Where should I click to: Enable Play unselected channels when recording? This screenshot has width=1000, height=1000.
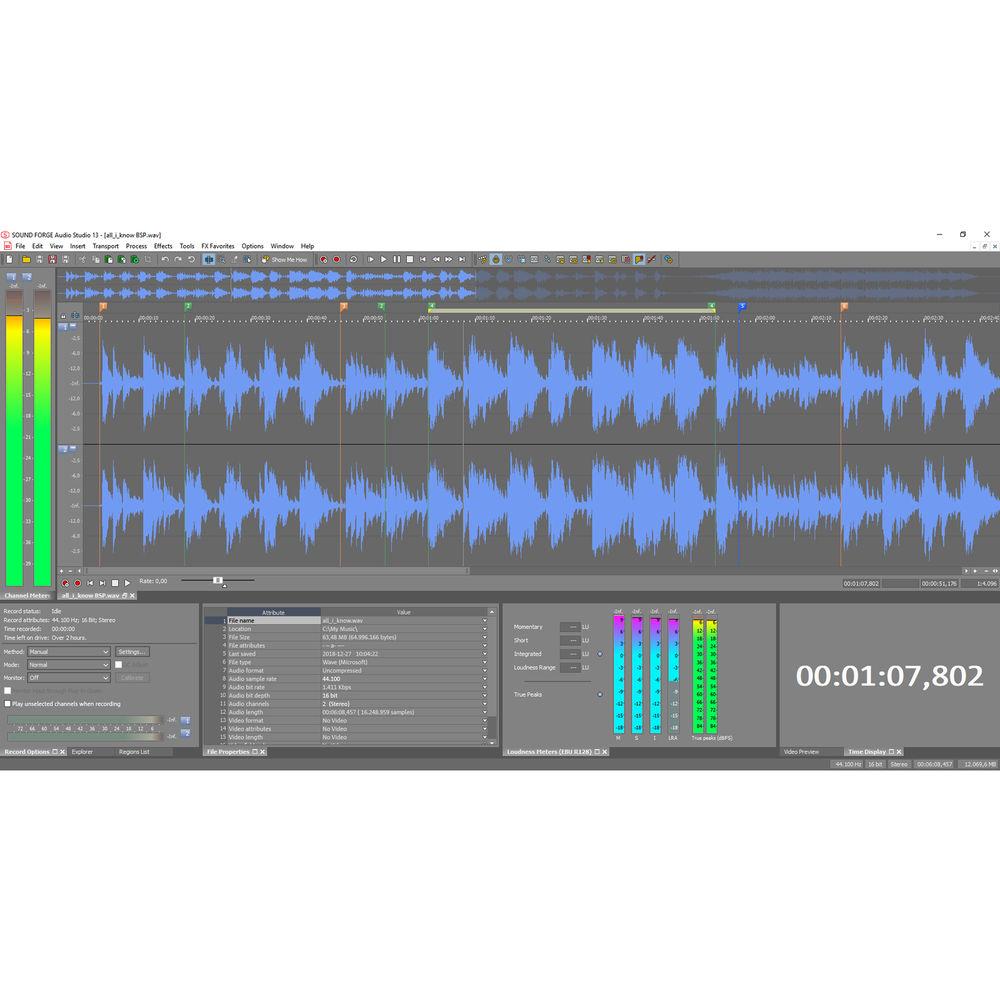pyautogui.click(x=10, y=703)
